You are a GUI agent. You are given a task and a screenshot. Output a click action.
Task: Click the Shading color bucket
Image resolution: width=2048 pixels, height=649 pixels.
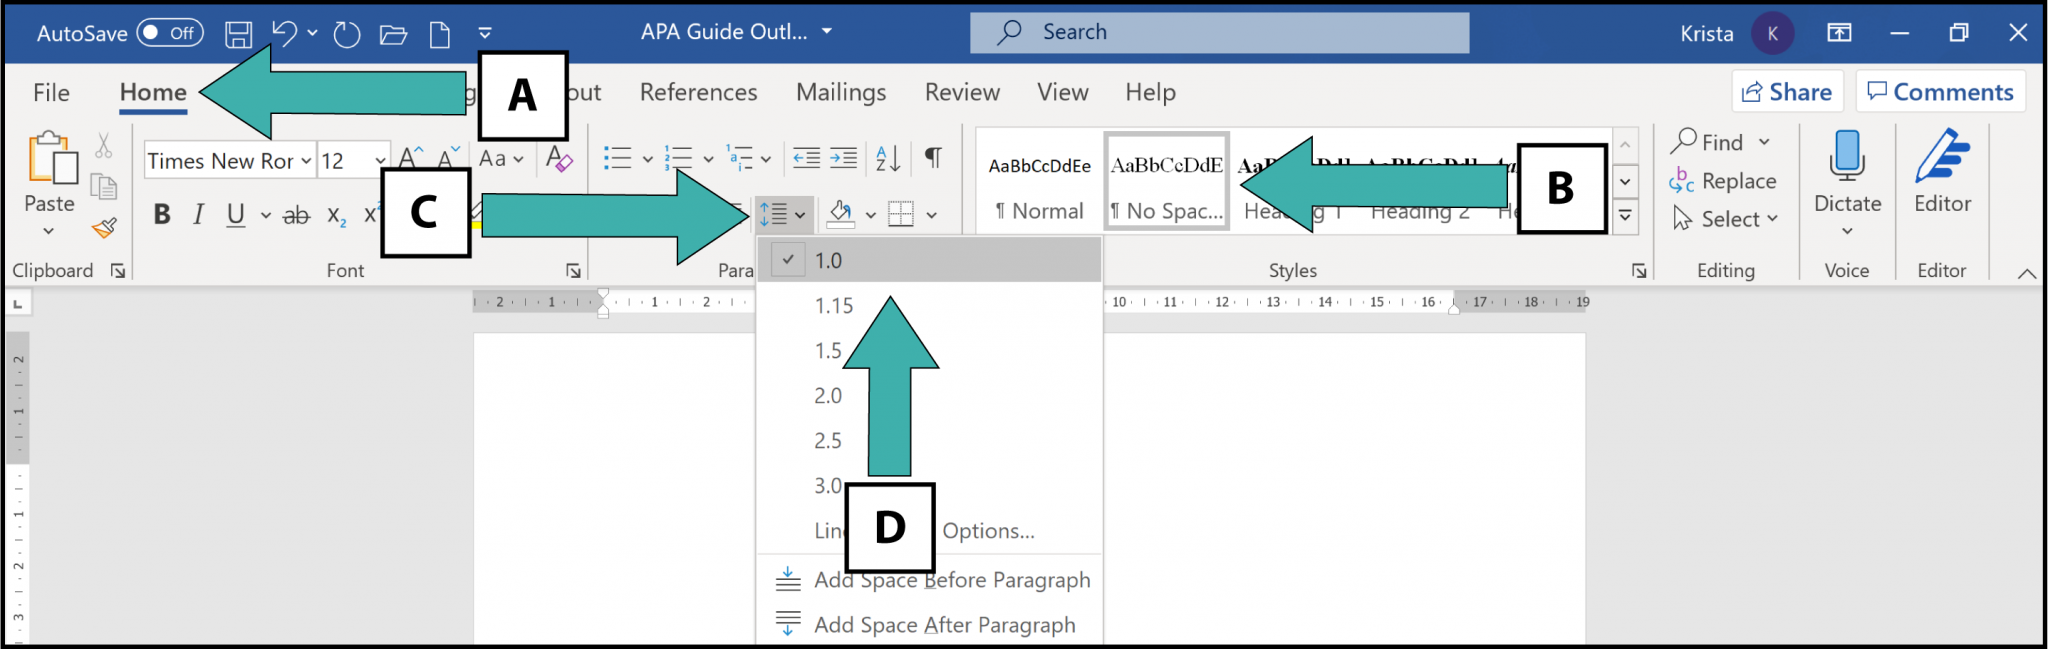point(840,213)
